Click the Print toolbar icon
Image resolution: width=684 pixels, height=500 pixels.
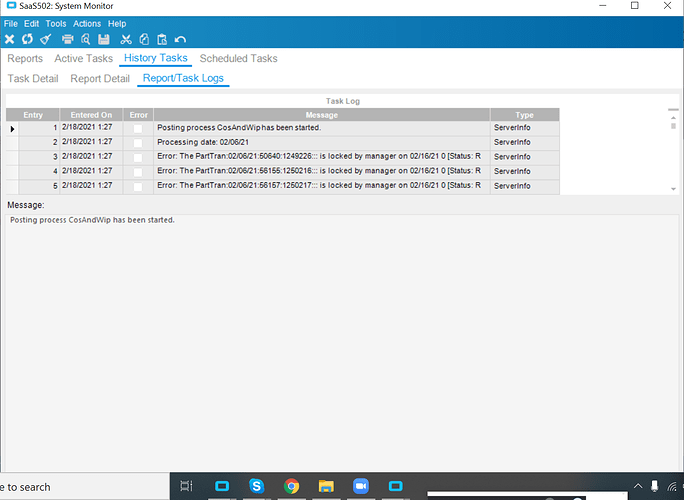(x=68, y=40)
